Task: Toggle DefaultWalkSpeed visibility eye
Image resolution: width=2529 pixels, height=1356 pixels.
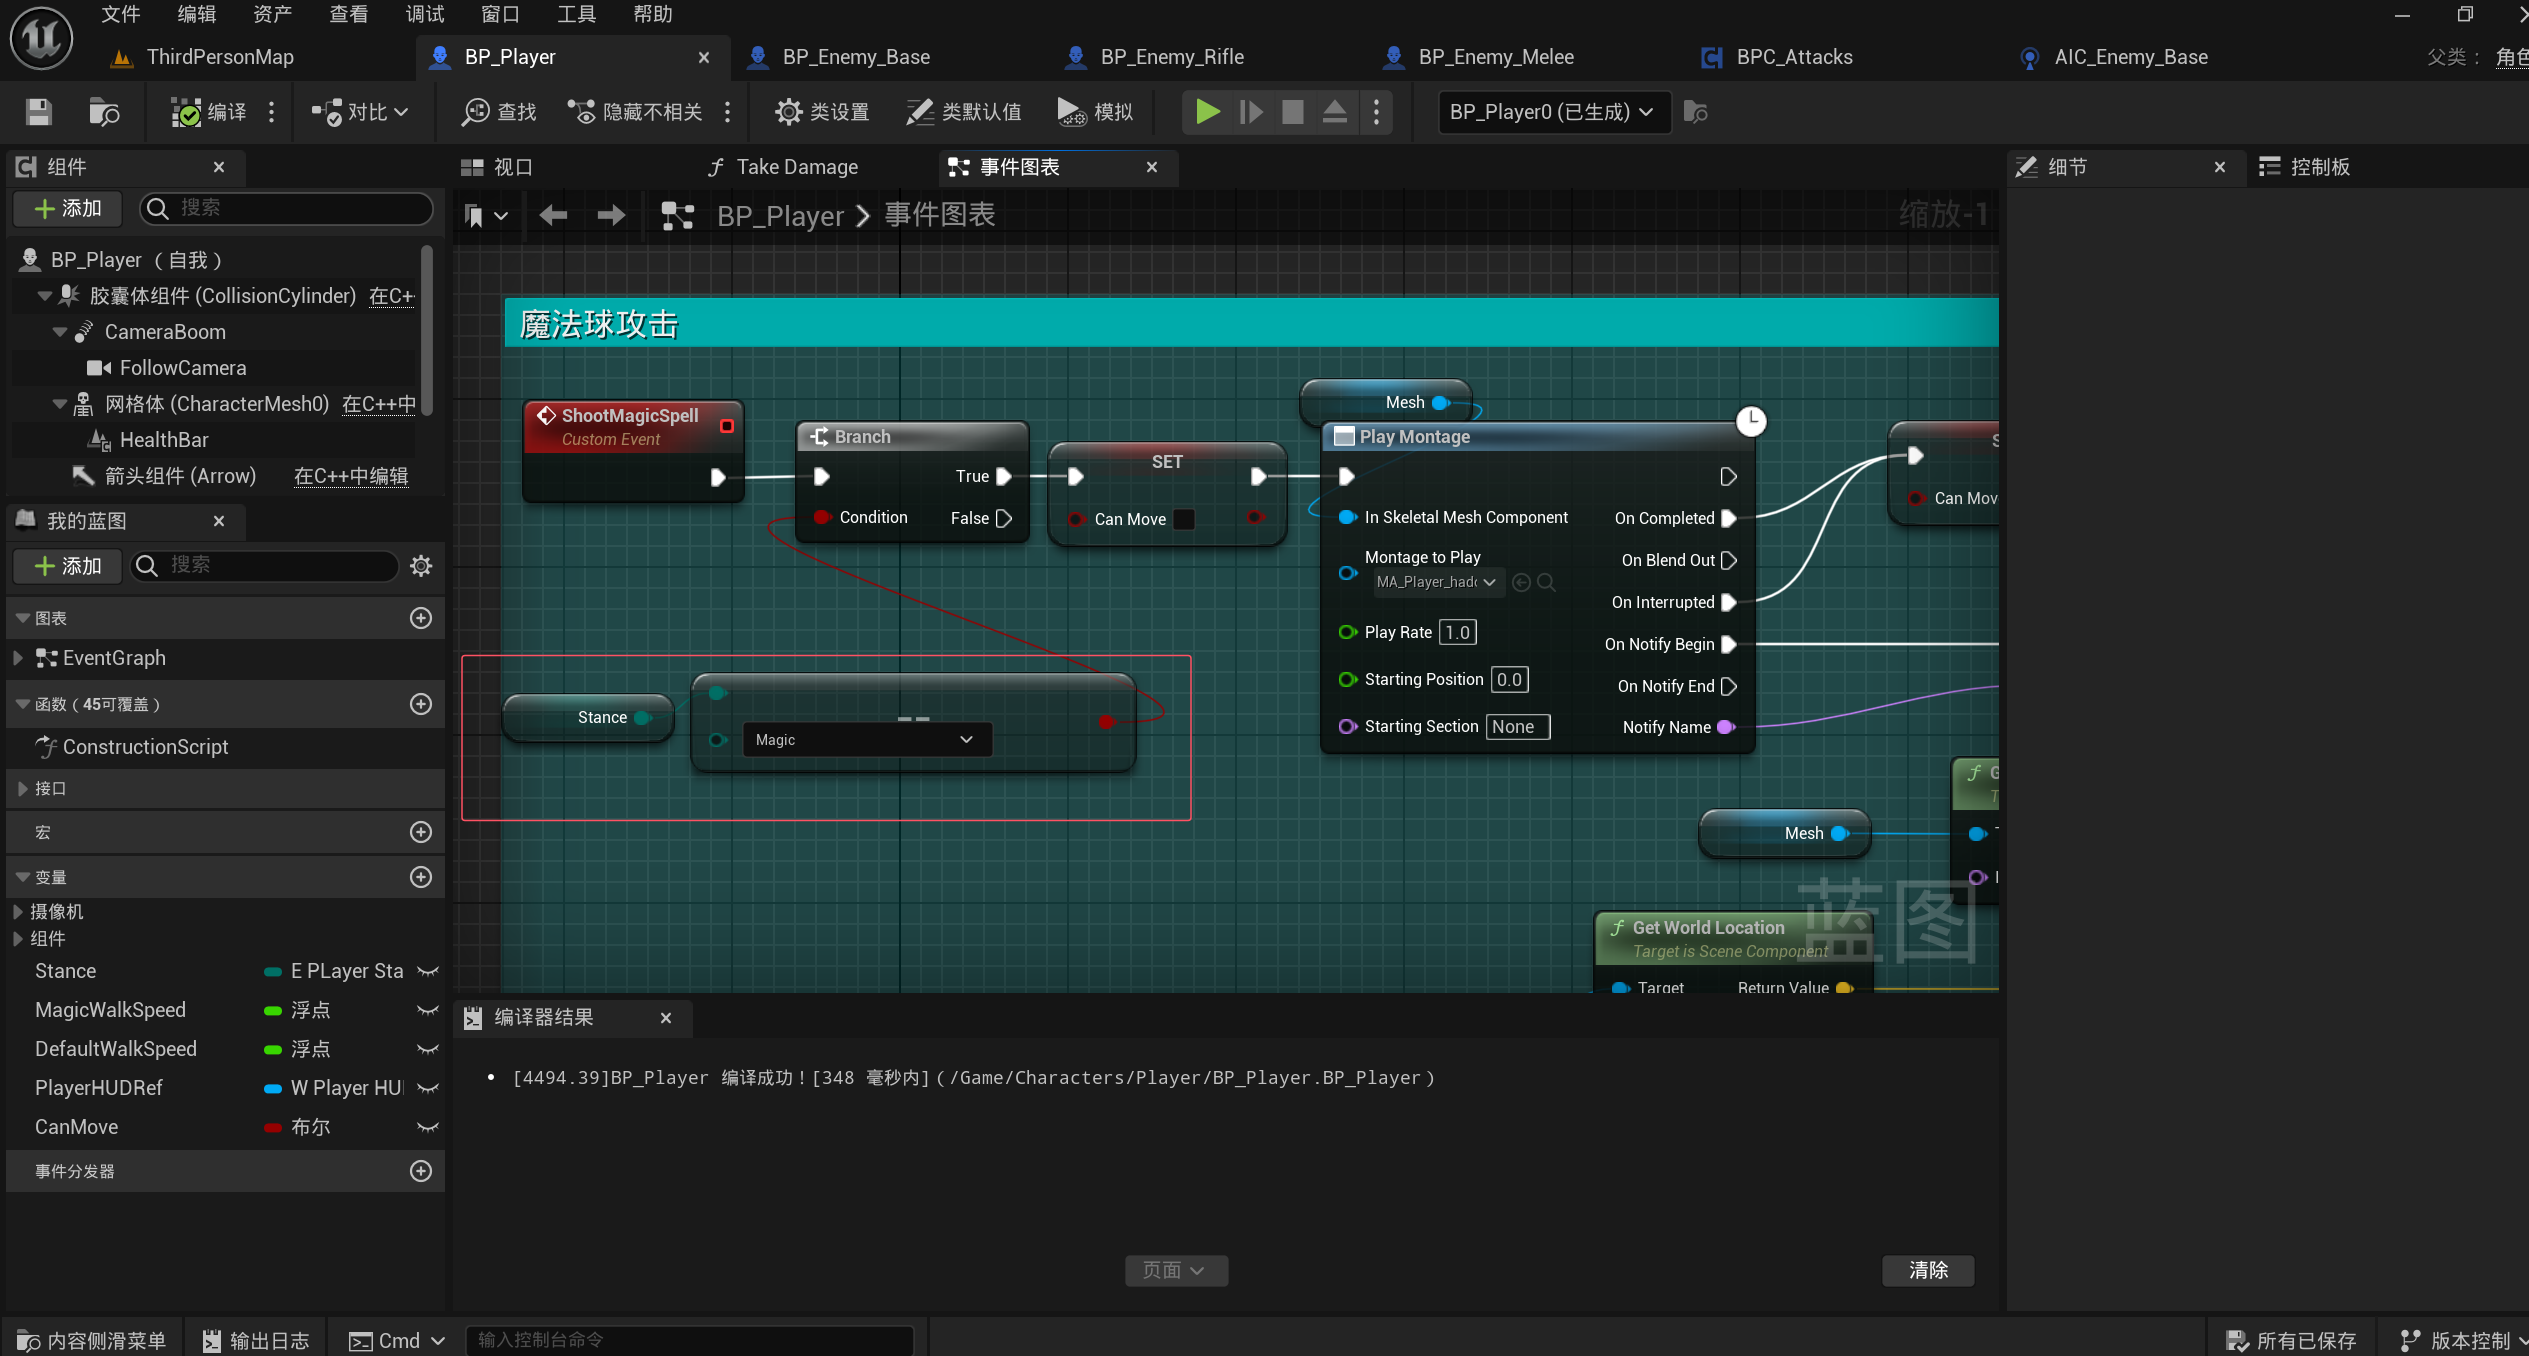Action: tap(428, 1049)
